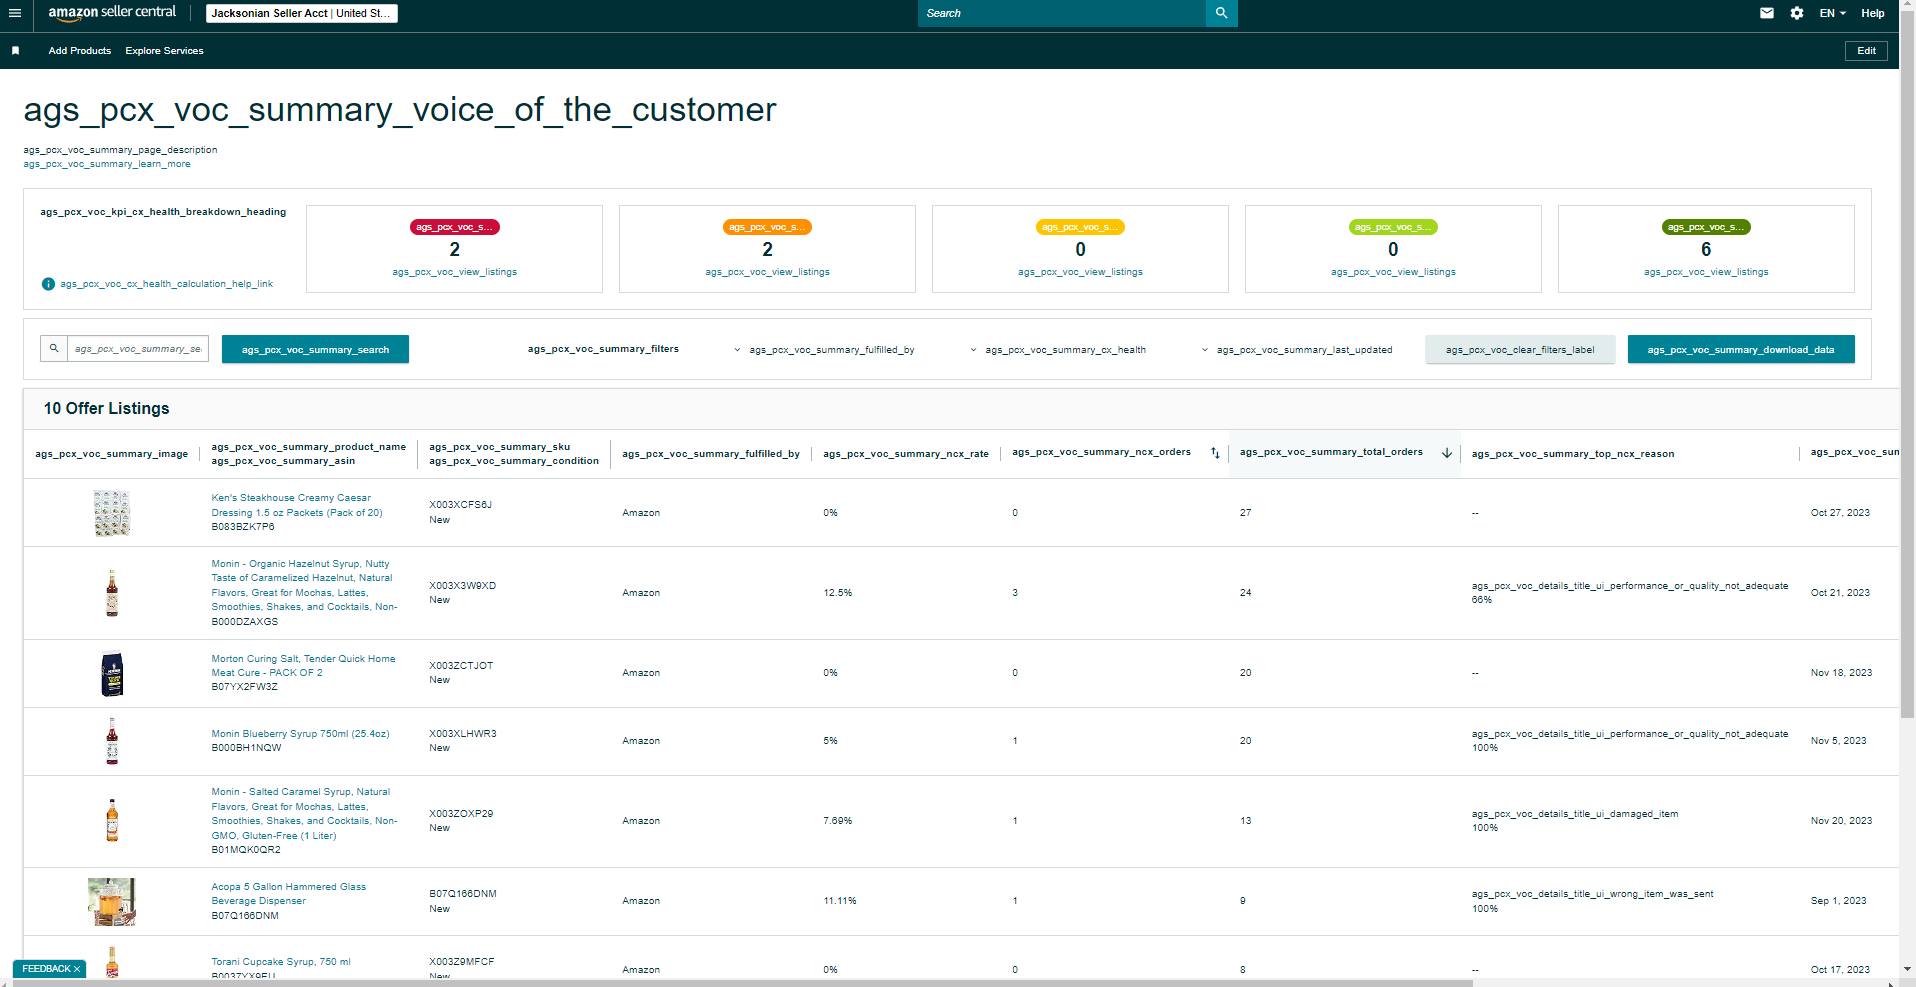Open the EN language dropdown
The height and width of the screenshot is (987, 1916).
pyautogui.click(x=1833, y=13)
